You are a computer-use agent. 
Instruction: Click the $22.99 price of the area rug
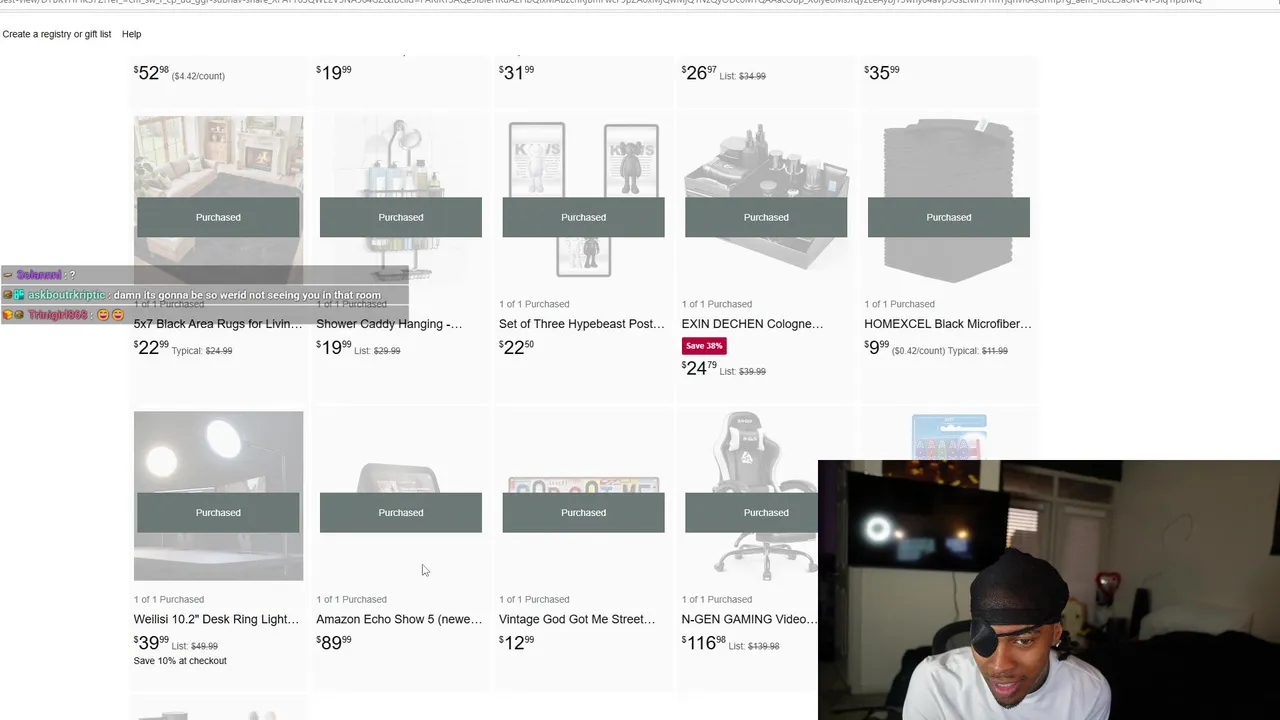coord(151,347)
